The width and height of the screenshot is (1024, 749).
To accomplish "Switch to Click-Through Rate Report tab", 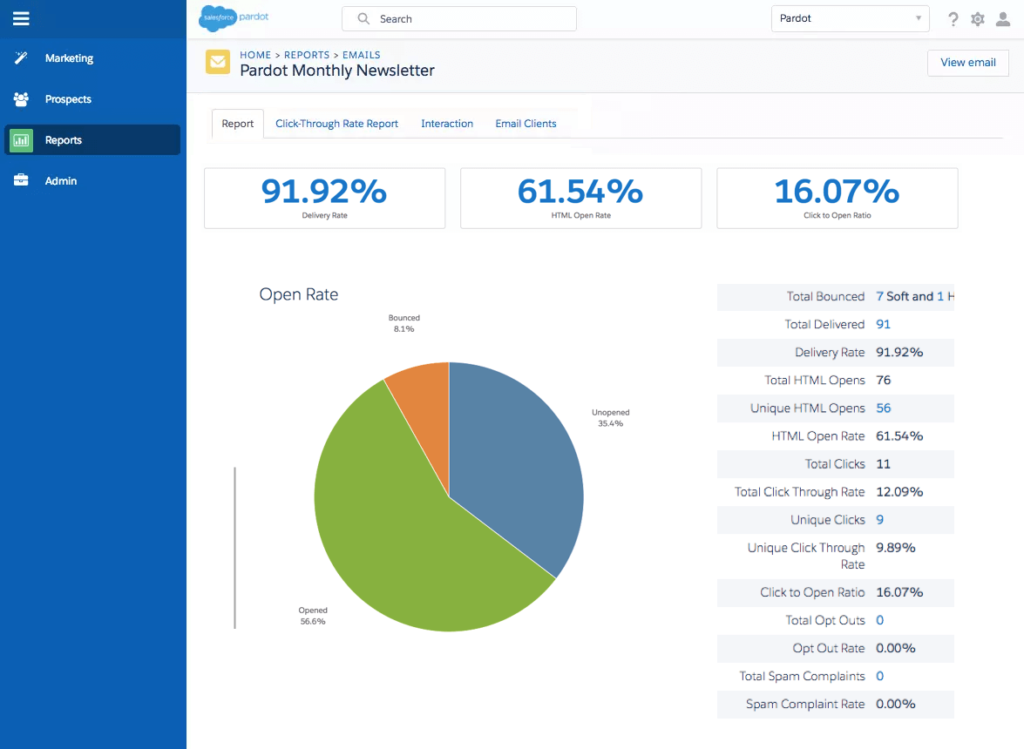I will [336, 123].
